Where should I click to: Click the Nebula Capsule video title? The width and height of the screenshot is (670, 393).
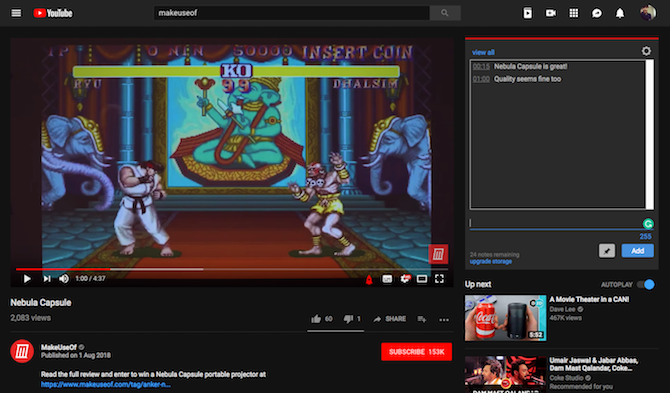pyautogui.click(x=41, y=302)
